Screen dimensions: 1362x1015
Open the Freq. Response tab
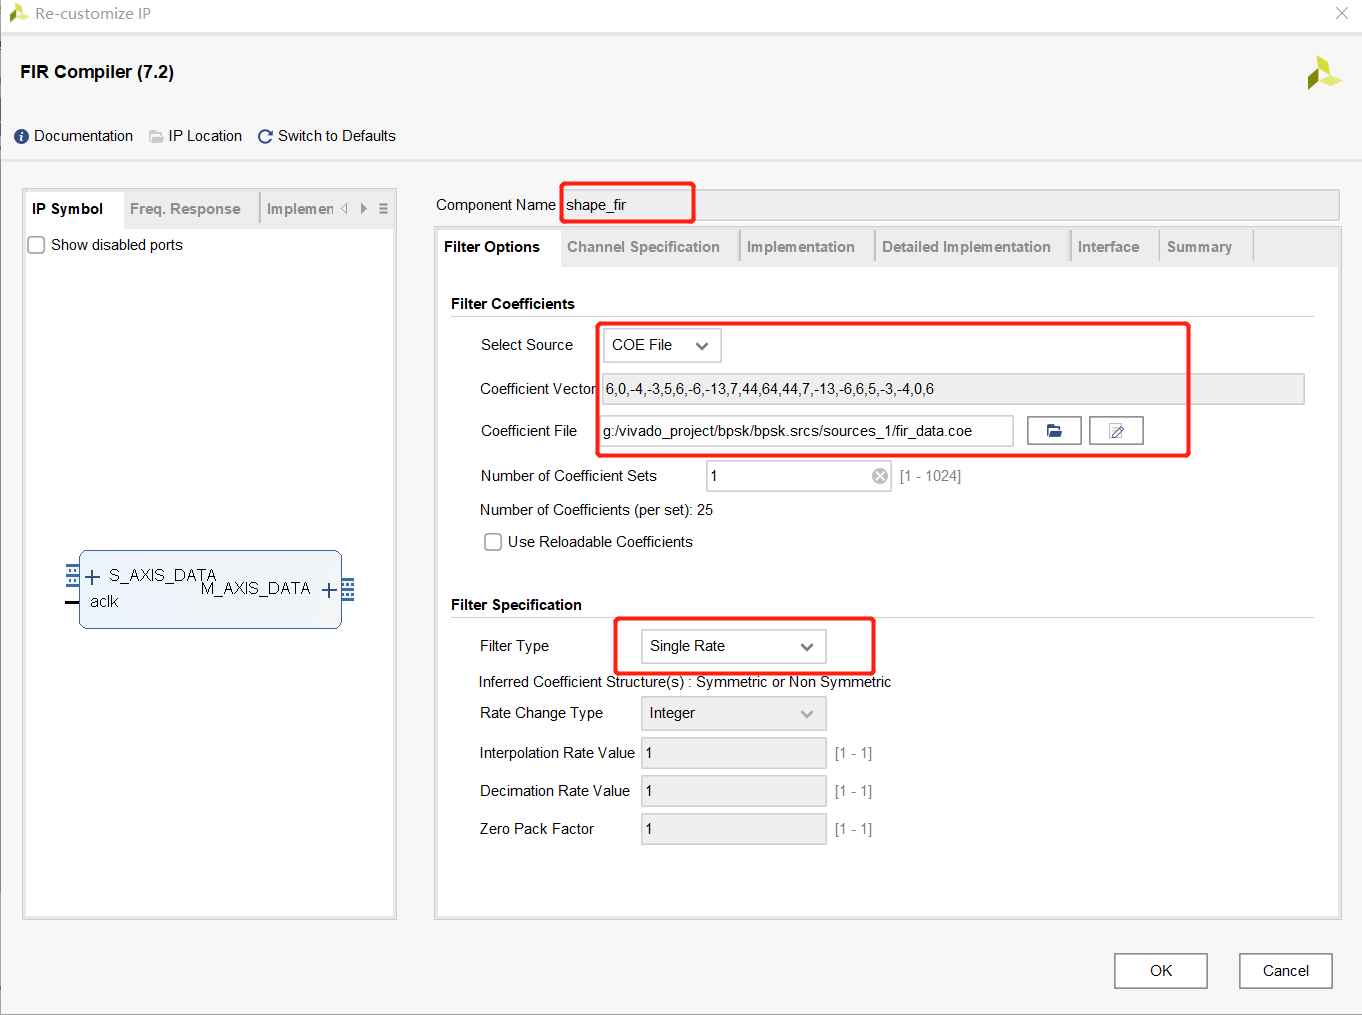point(185,209)
